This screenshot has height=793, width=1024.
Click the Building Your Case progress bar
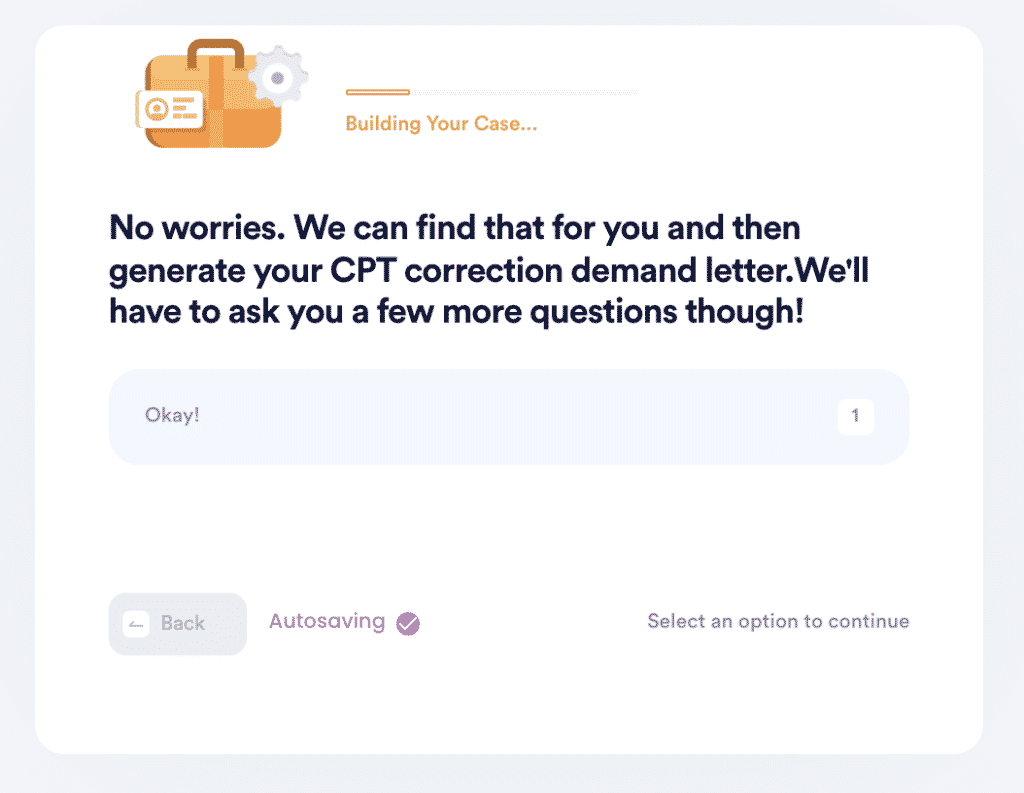[490, 92]
